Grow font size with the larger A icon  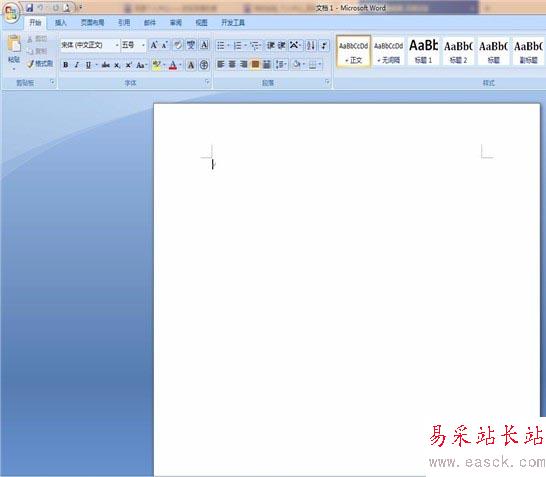154,45
